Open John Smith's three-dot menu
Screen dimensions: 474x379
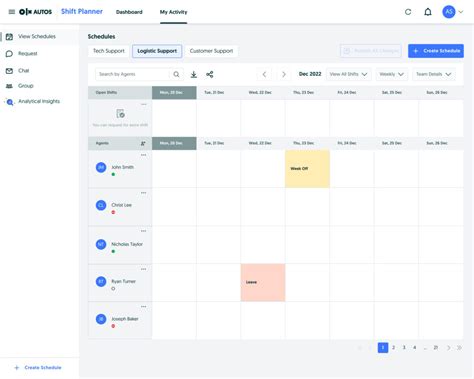[143, 155]
